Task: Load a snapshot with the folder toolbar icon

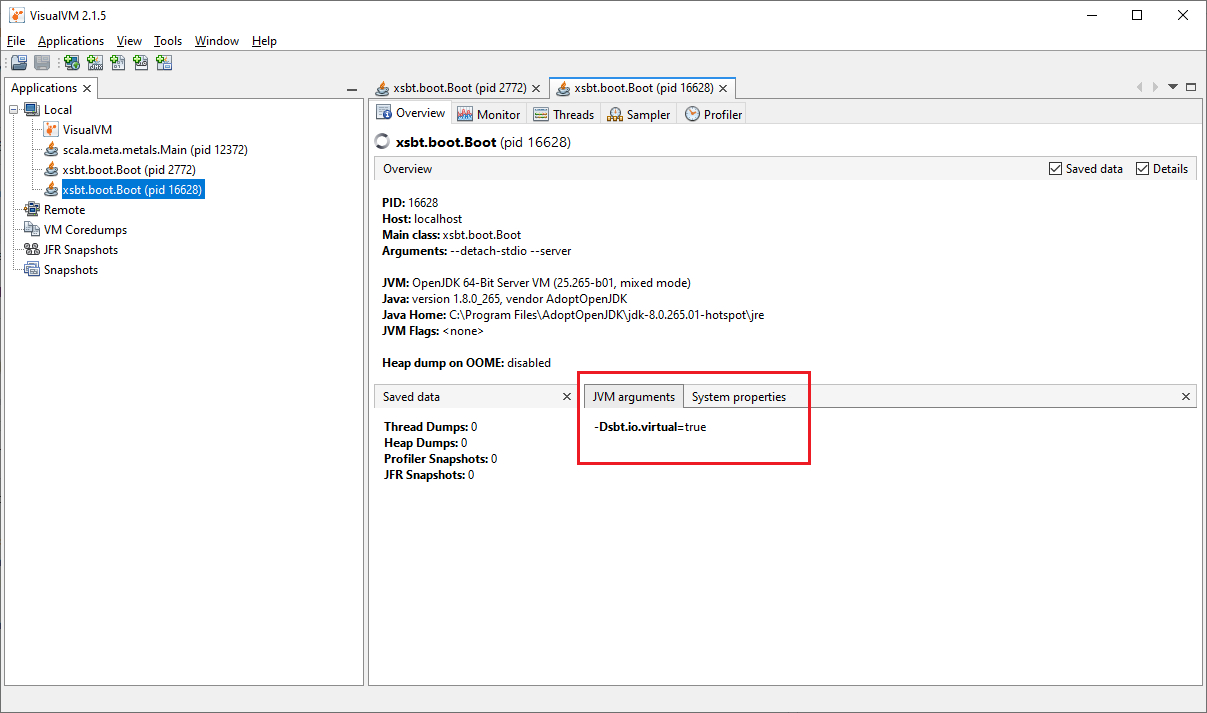Action: 18,62
